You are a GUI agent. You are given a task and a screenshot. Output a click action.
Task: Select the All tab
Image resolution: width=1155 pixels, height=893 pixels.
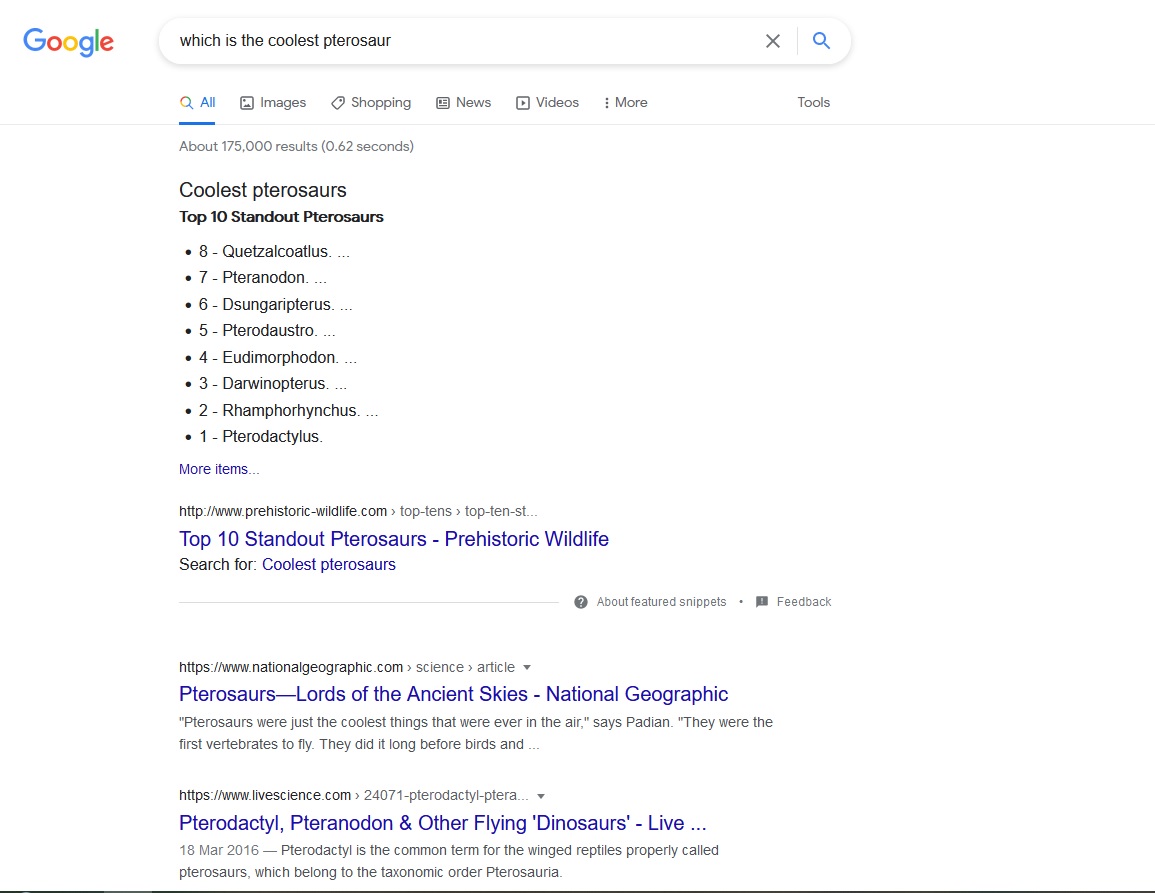(x=197, y=102)
